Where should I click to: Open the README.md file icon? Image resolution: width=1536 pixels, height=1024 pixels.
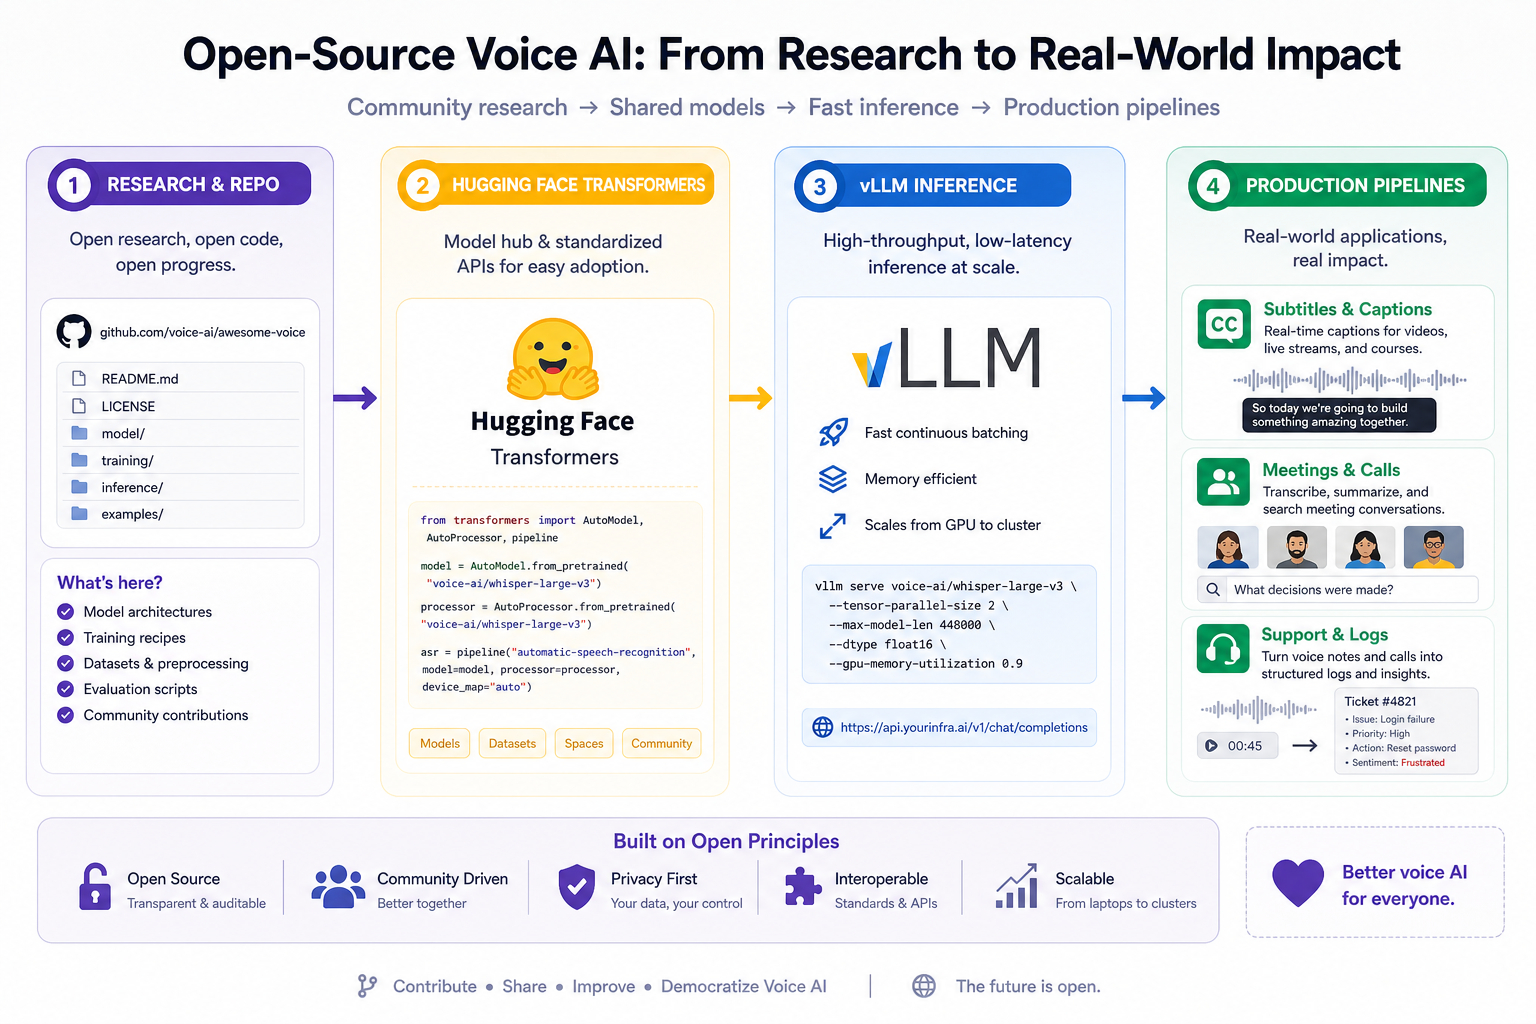coord(79,379)
